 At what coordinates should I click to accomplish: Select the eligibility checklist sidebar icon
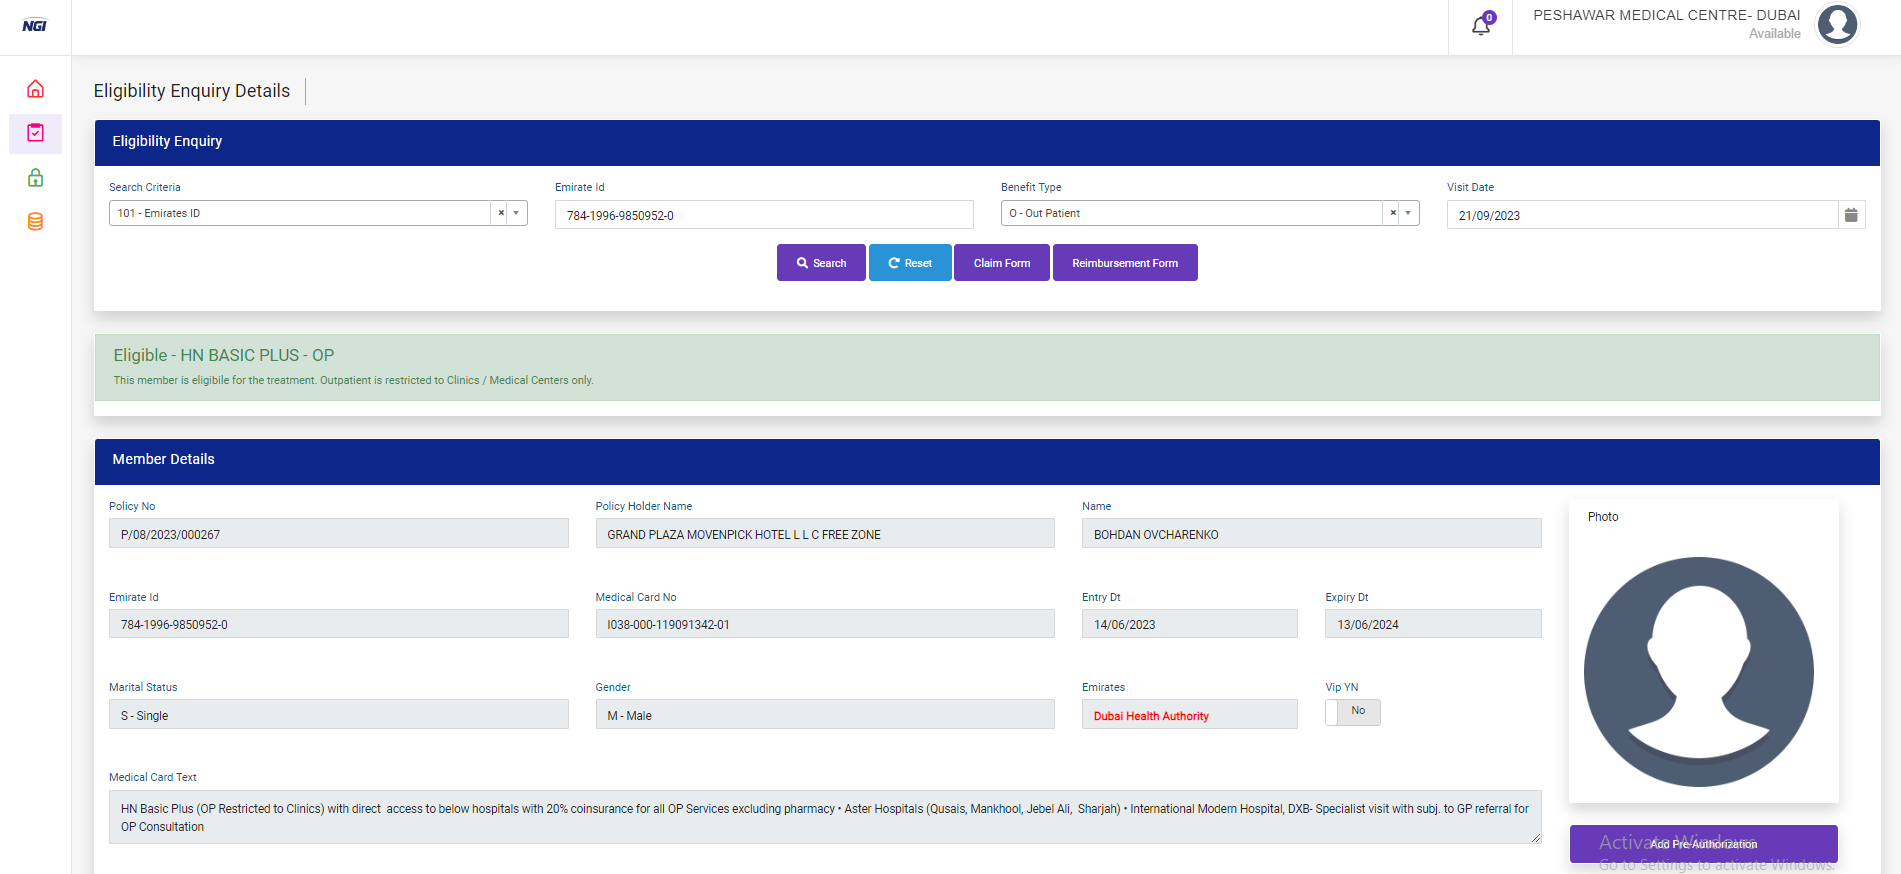tap(35, 133)
